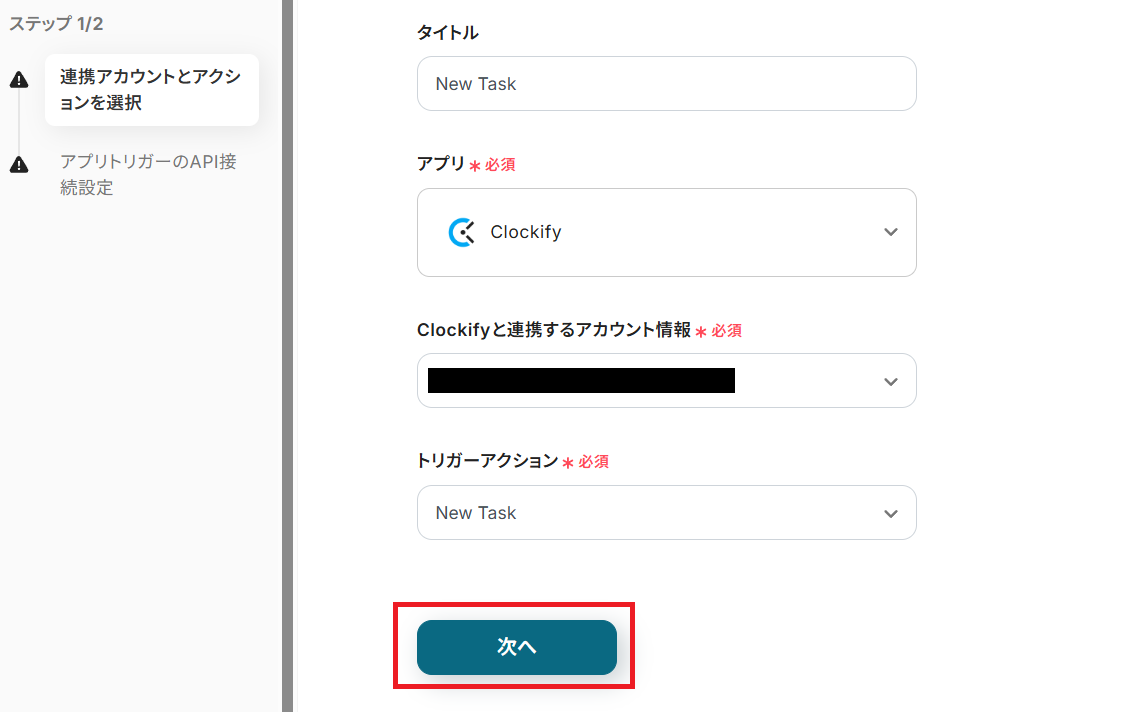The height and width of the screenshot is (712, 1127).
Task: Click the vertical gray panel divider bar
Action: tap(288, 356)
